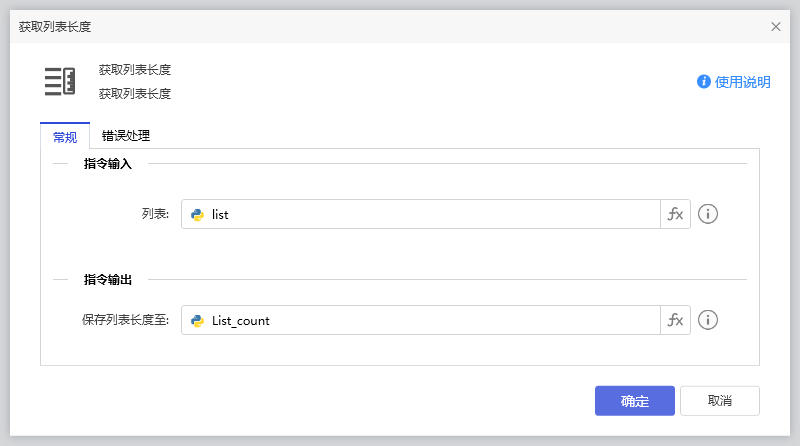Click the Python icon in the list field

point(198,214)
